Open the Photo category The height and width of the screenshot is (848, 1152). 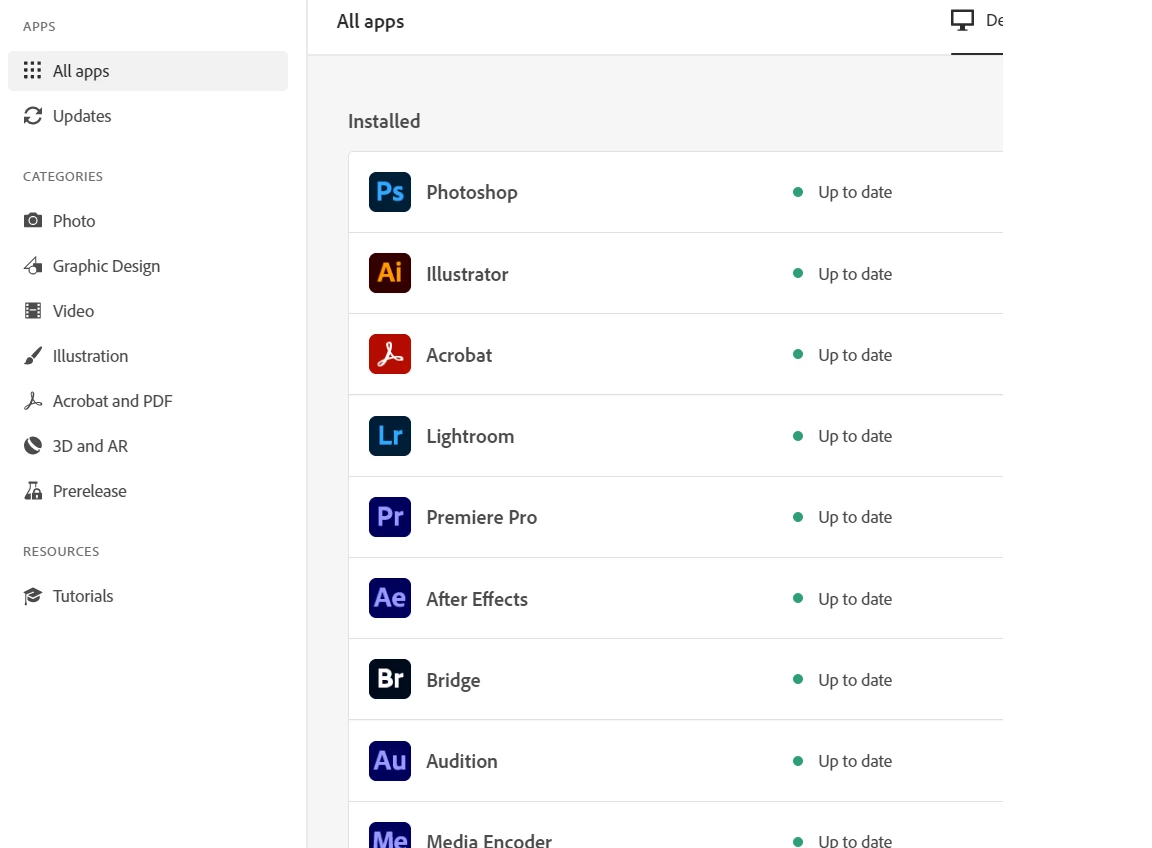[148, 220]
